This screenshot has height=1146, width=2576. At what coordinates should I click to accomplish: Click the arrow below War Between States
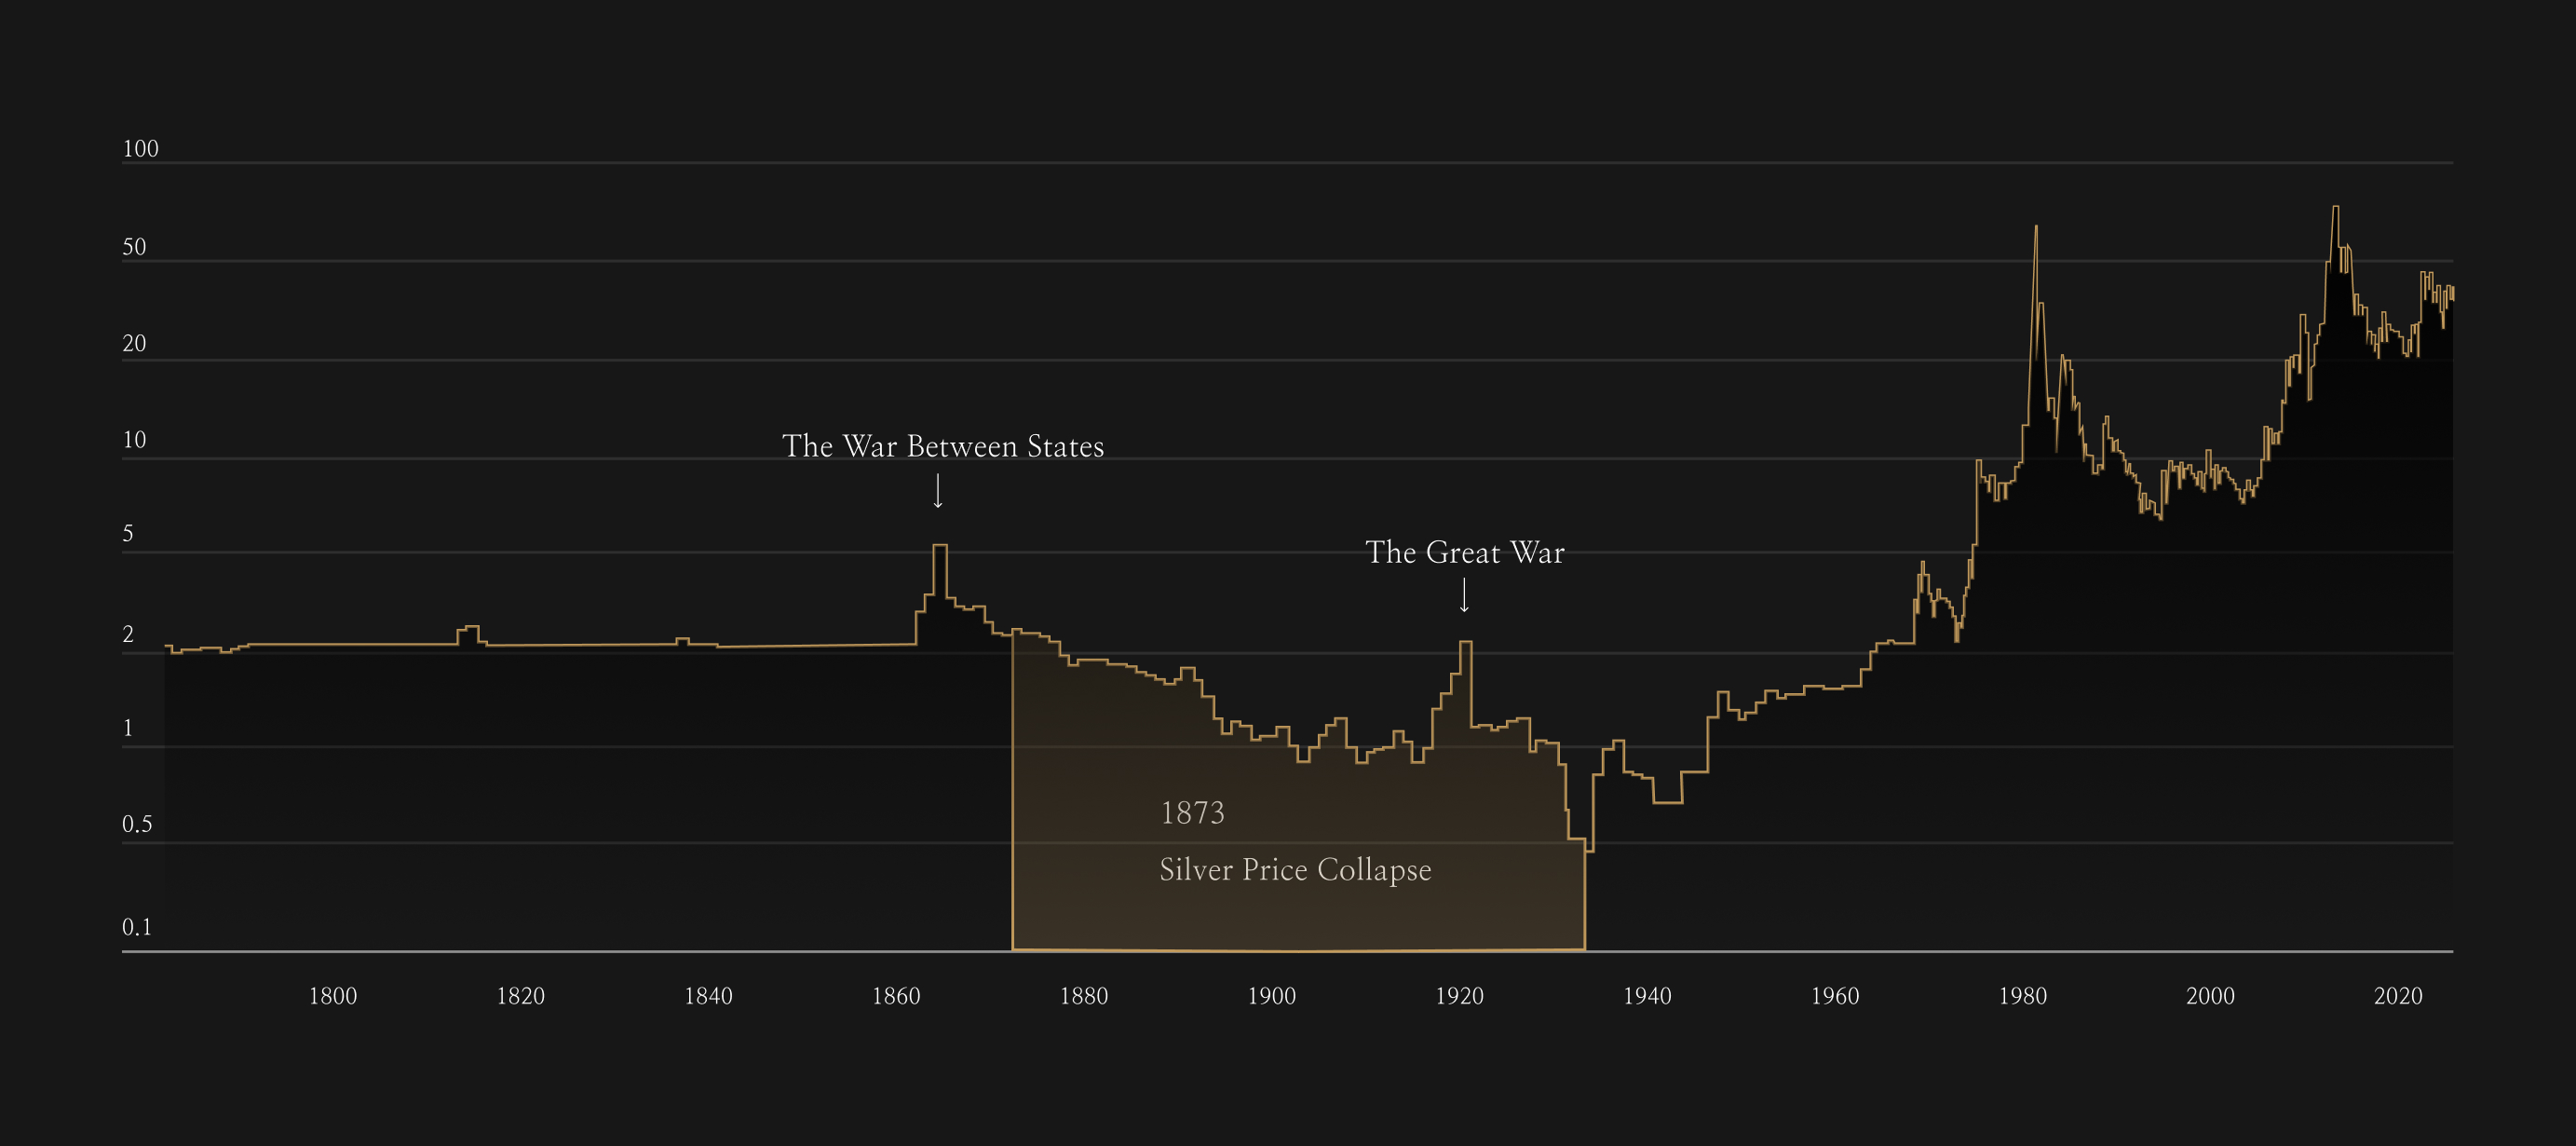(938, 491)
